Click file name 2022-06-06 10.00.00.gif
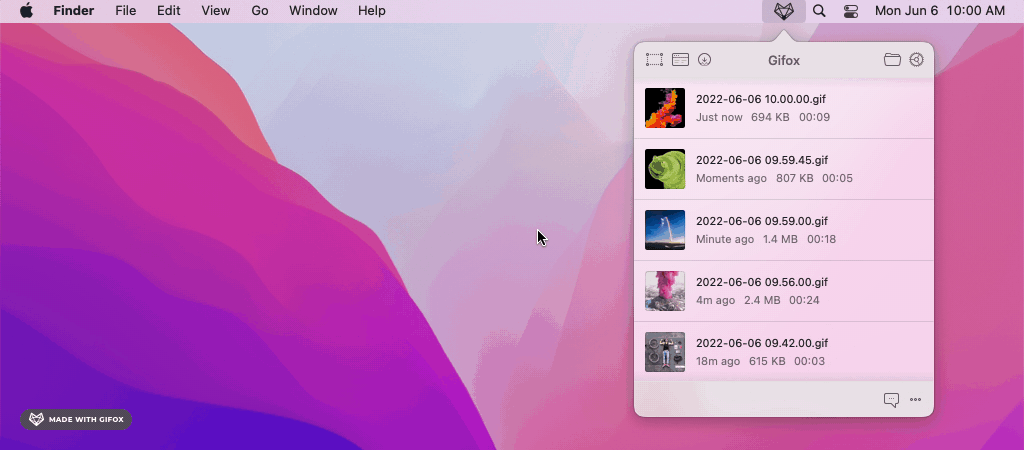1024x450 pixels. [x=761, y=99]
